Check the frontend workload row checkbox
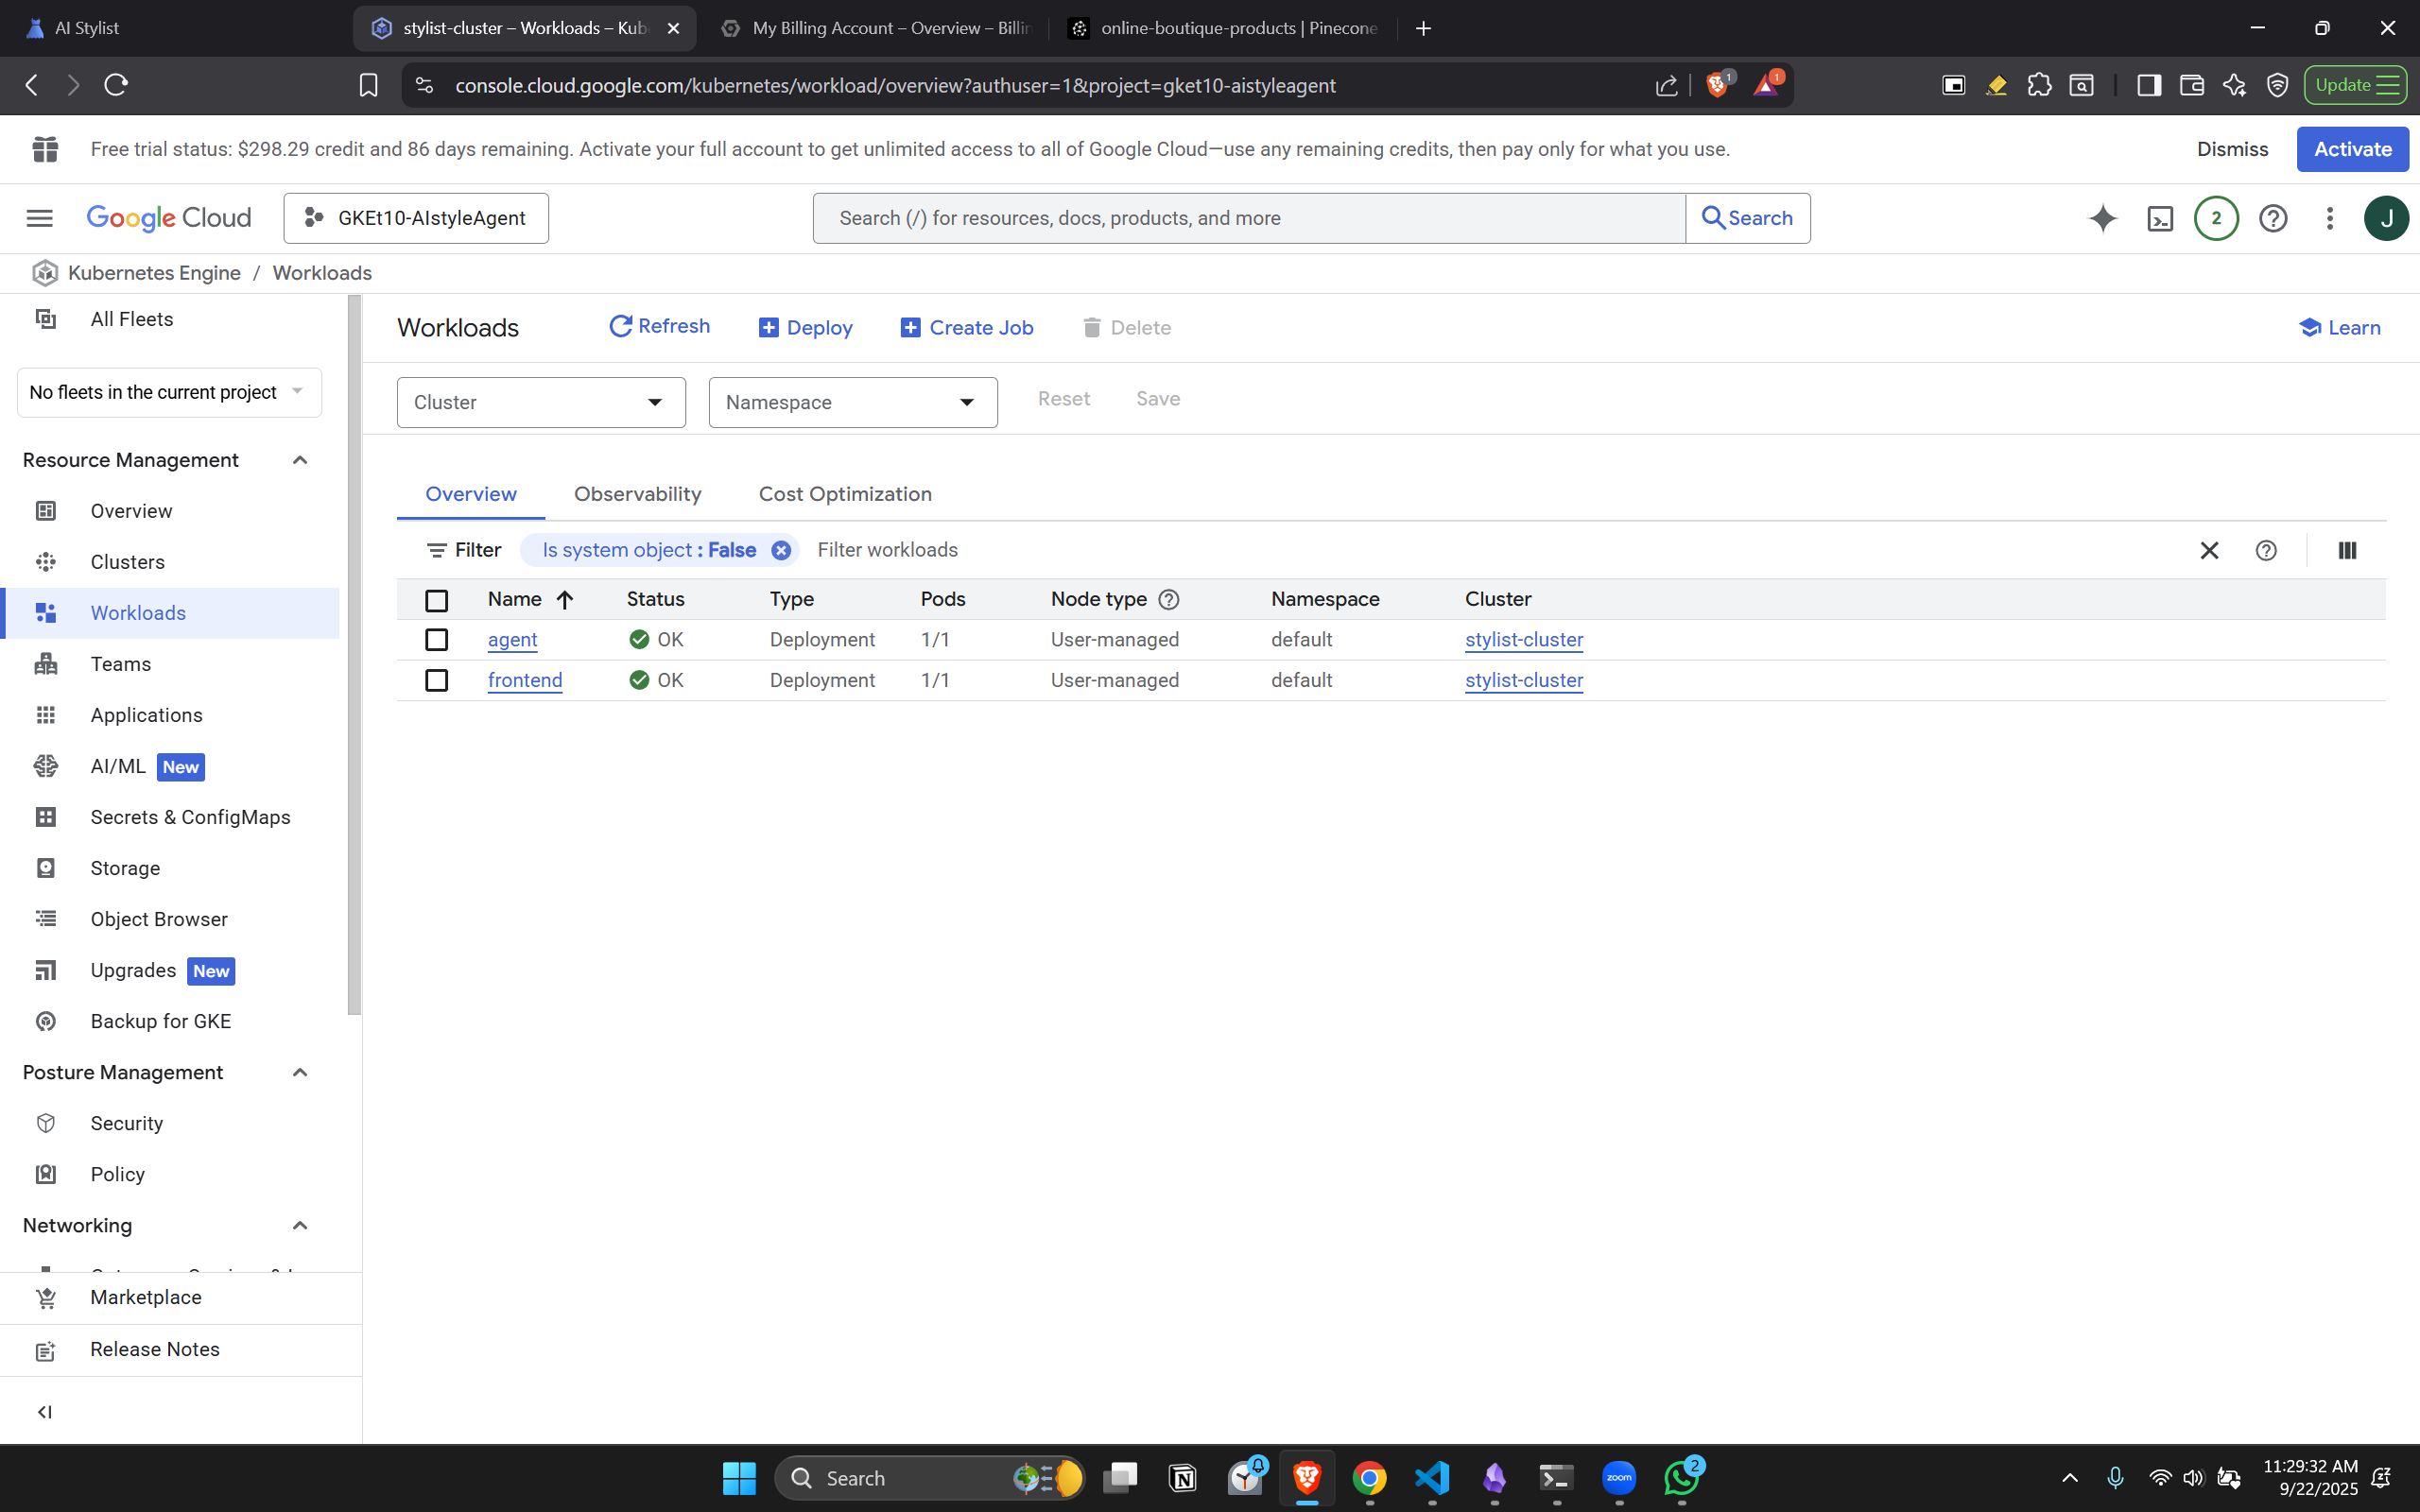The image size is (2420, 1512). tap(436, 679)
